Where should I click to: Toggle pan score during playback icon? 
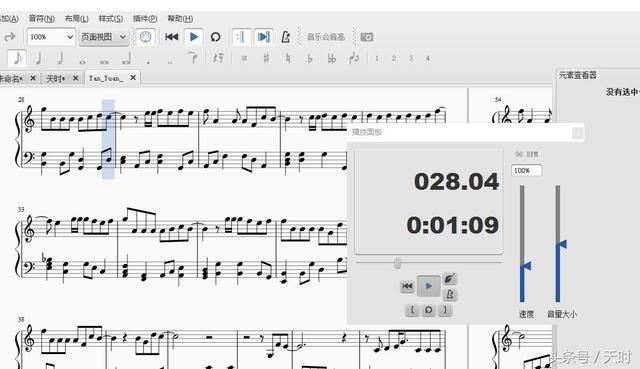click(x=264, y=37)
